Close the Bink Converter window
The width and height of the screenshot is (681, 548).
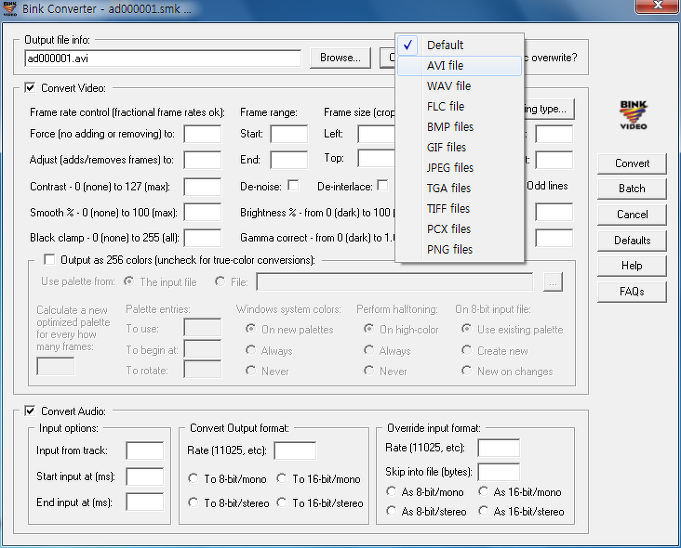pyautogui.click(x=658, y=6)
